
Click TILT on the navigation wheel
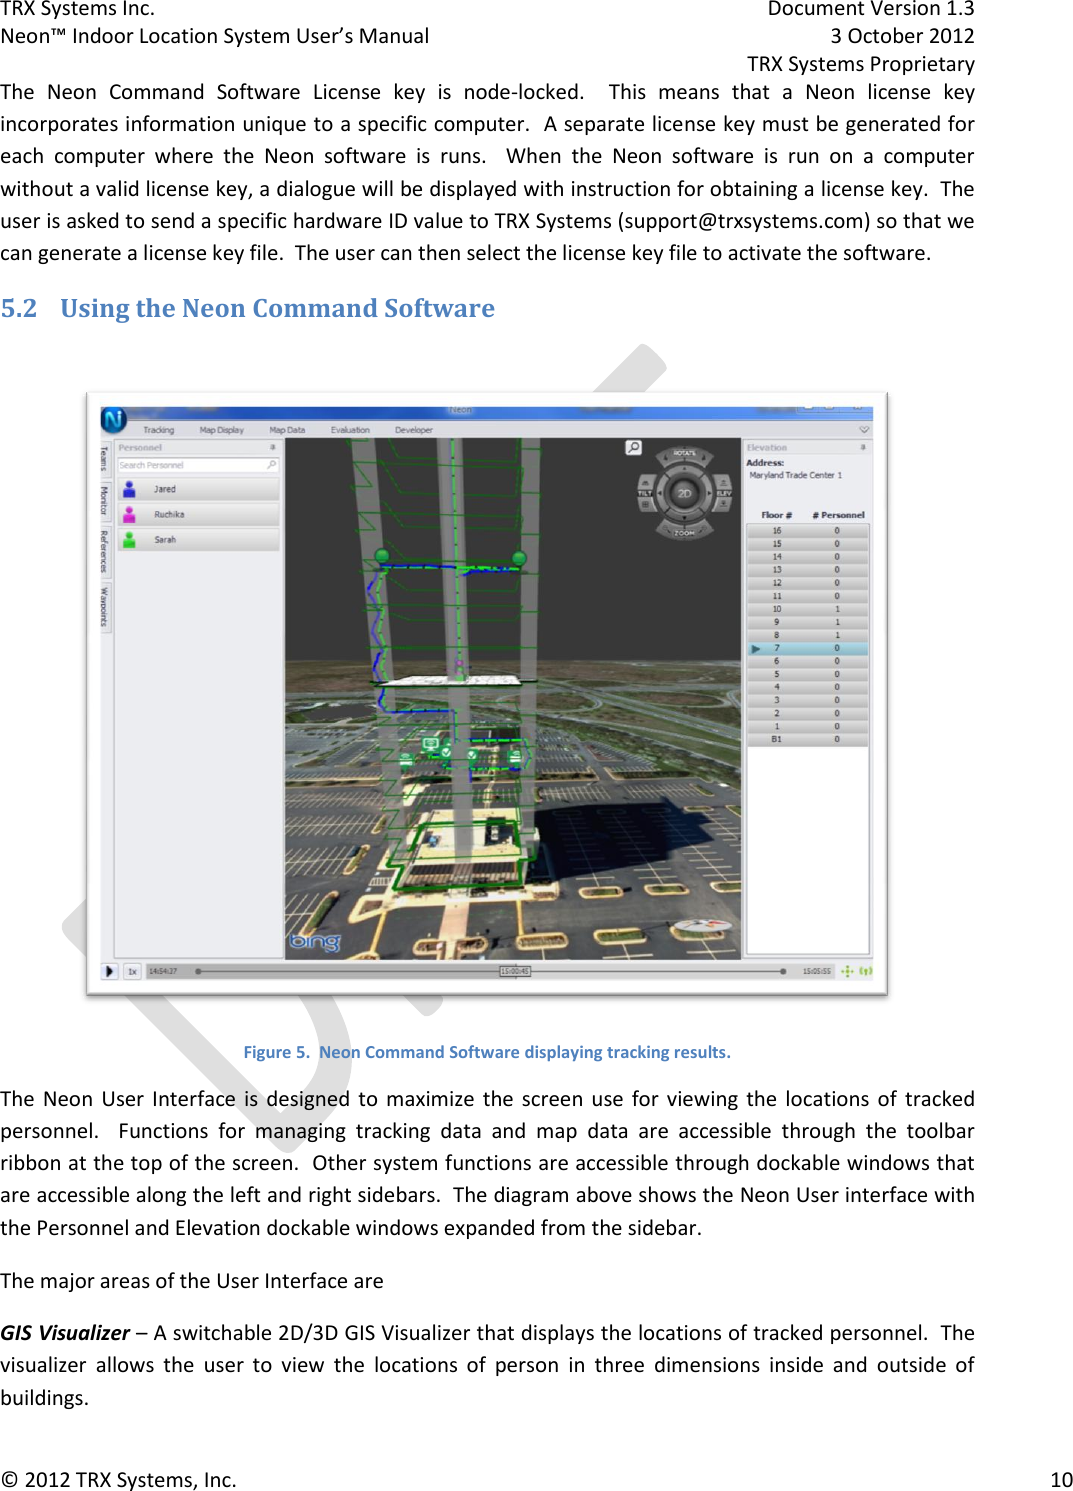646,492
